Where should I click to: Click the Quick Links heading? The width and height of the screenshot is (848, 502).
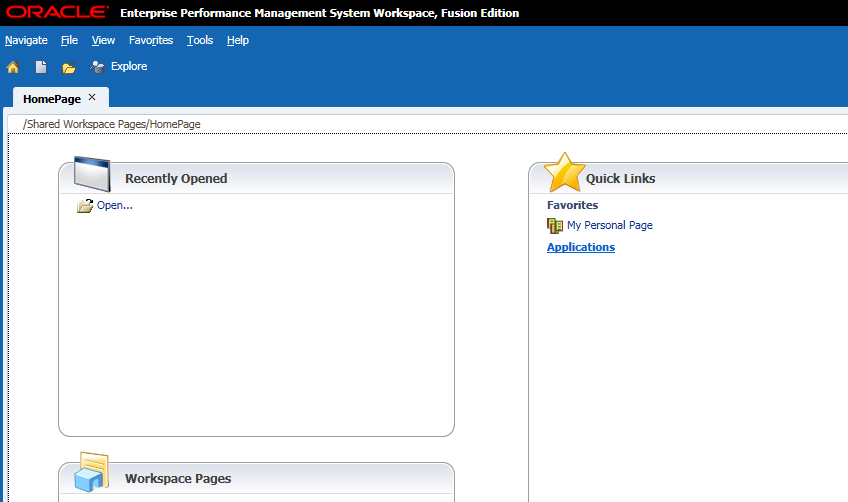(620, 179)
